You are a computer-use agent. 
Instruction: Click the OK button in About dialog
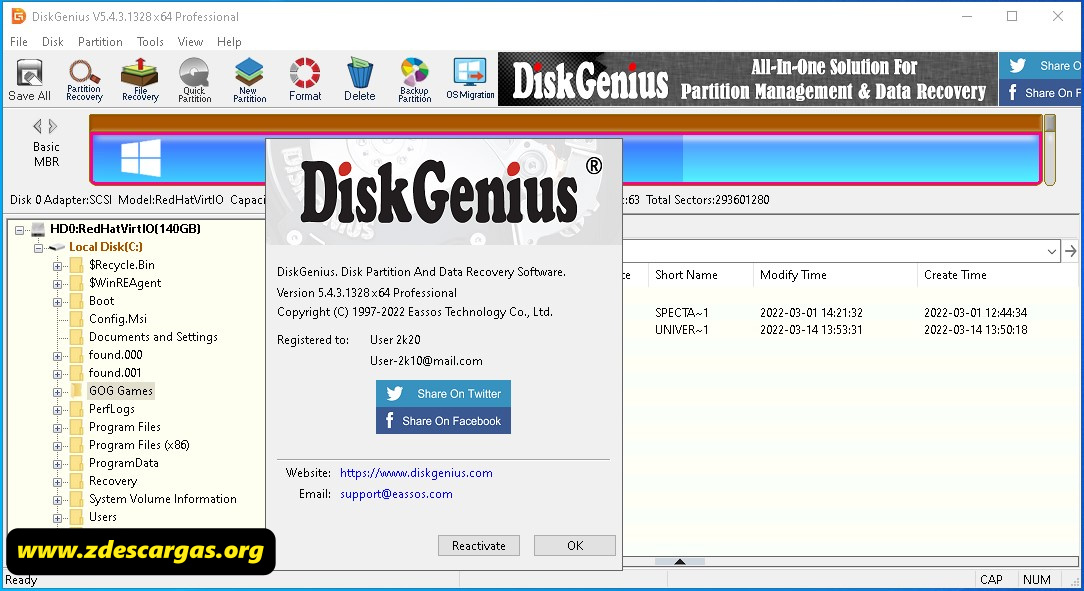click(574, 545)
